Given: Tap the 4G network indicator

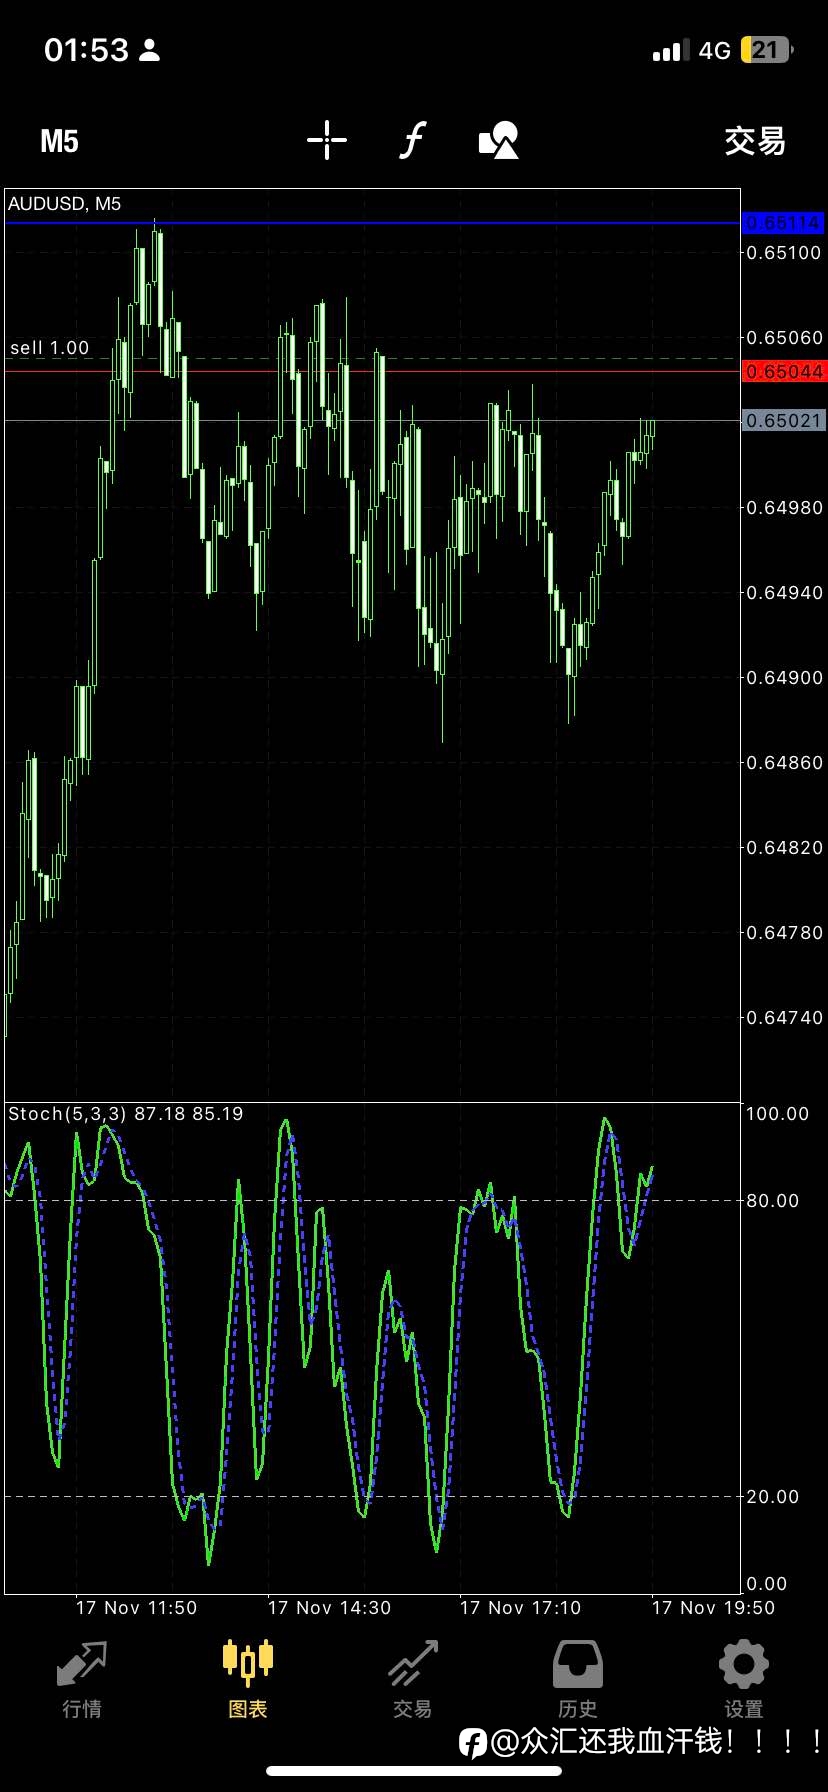Looking at the screenshot, I should tap(715, 51).
